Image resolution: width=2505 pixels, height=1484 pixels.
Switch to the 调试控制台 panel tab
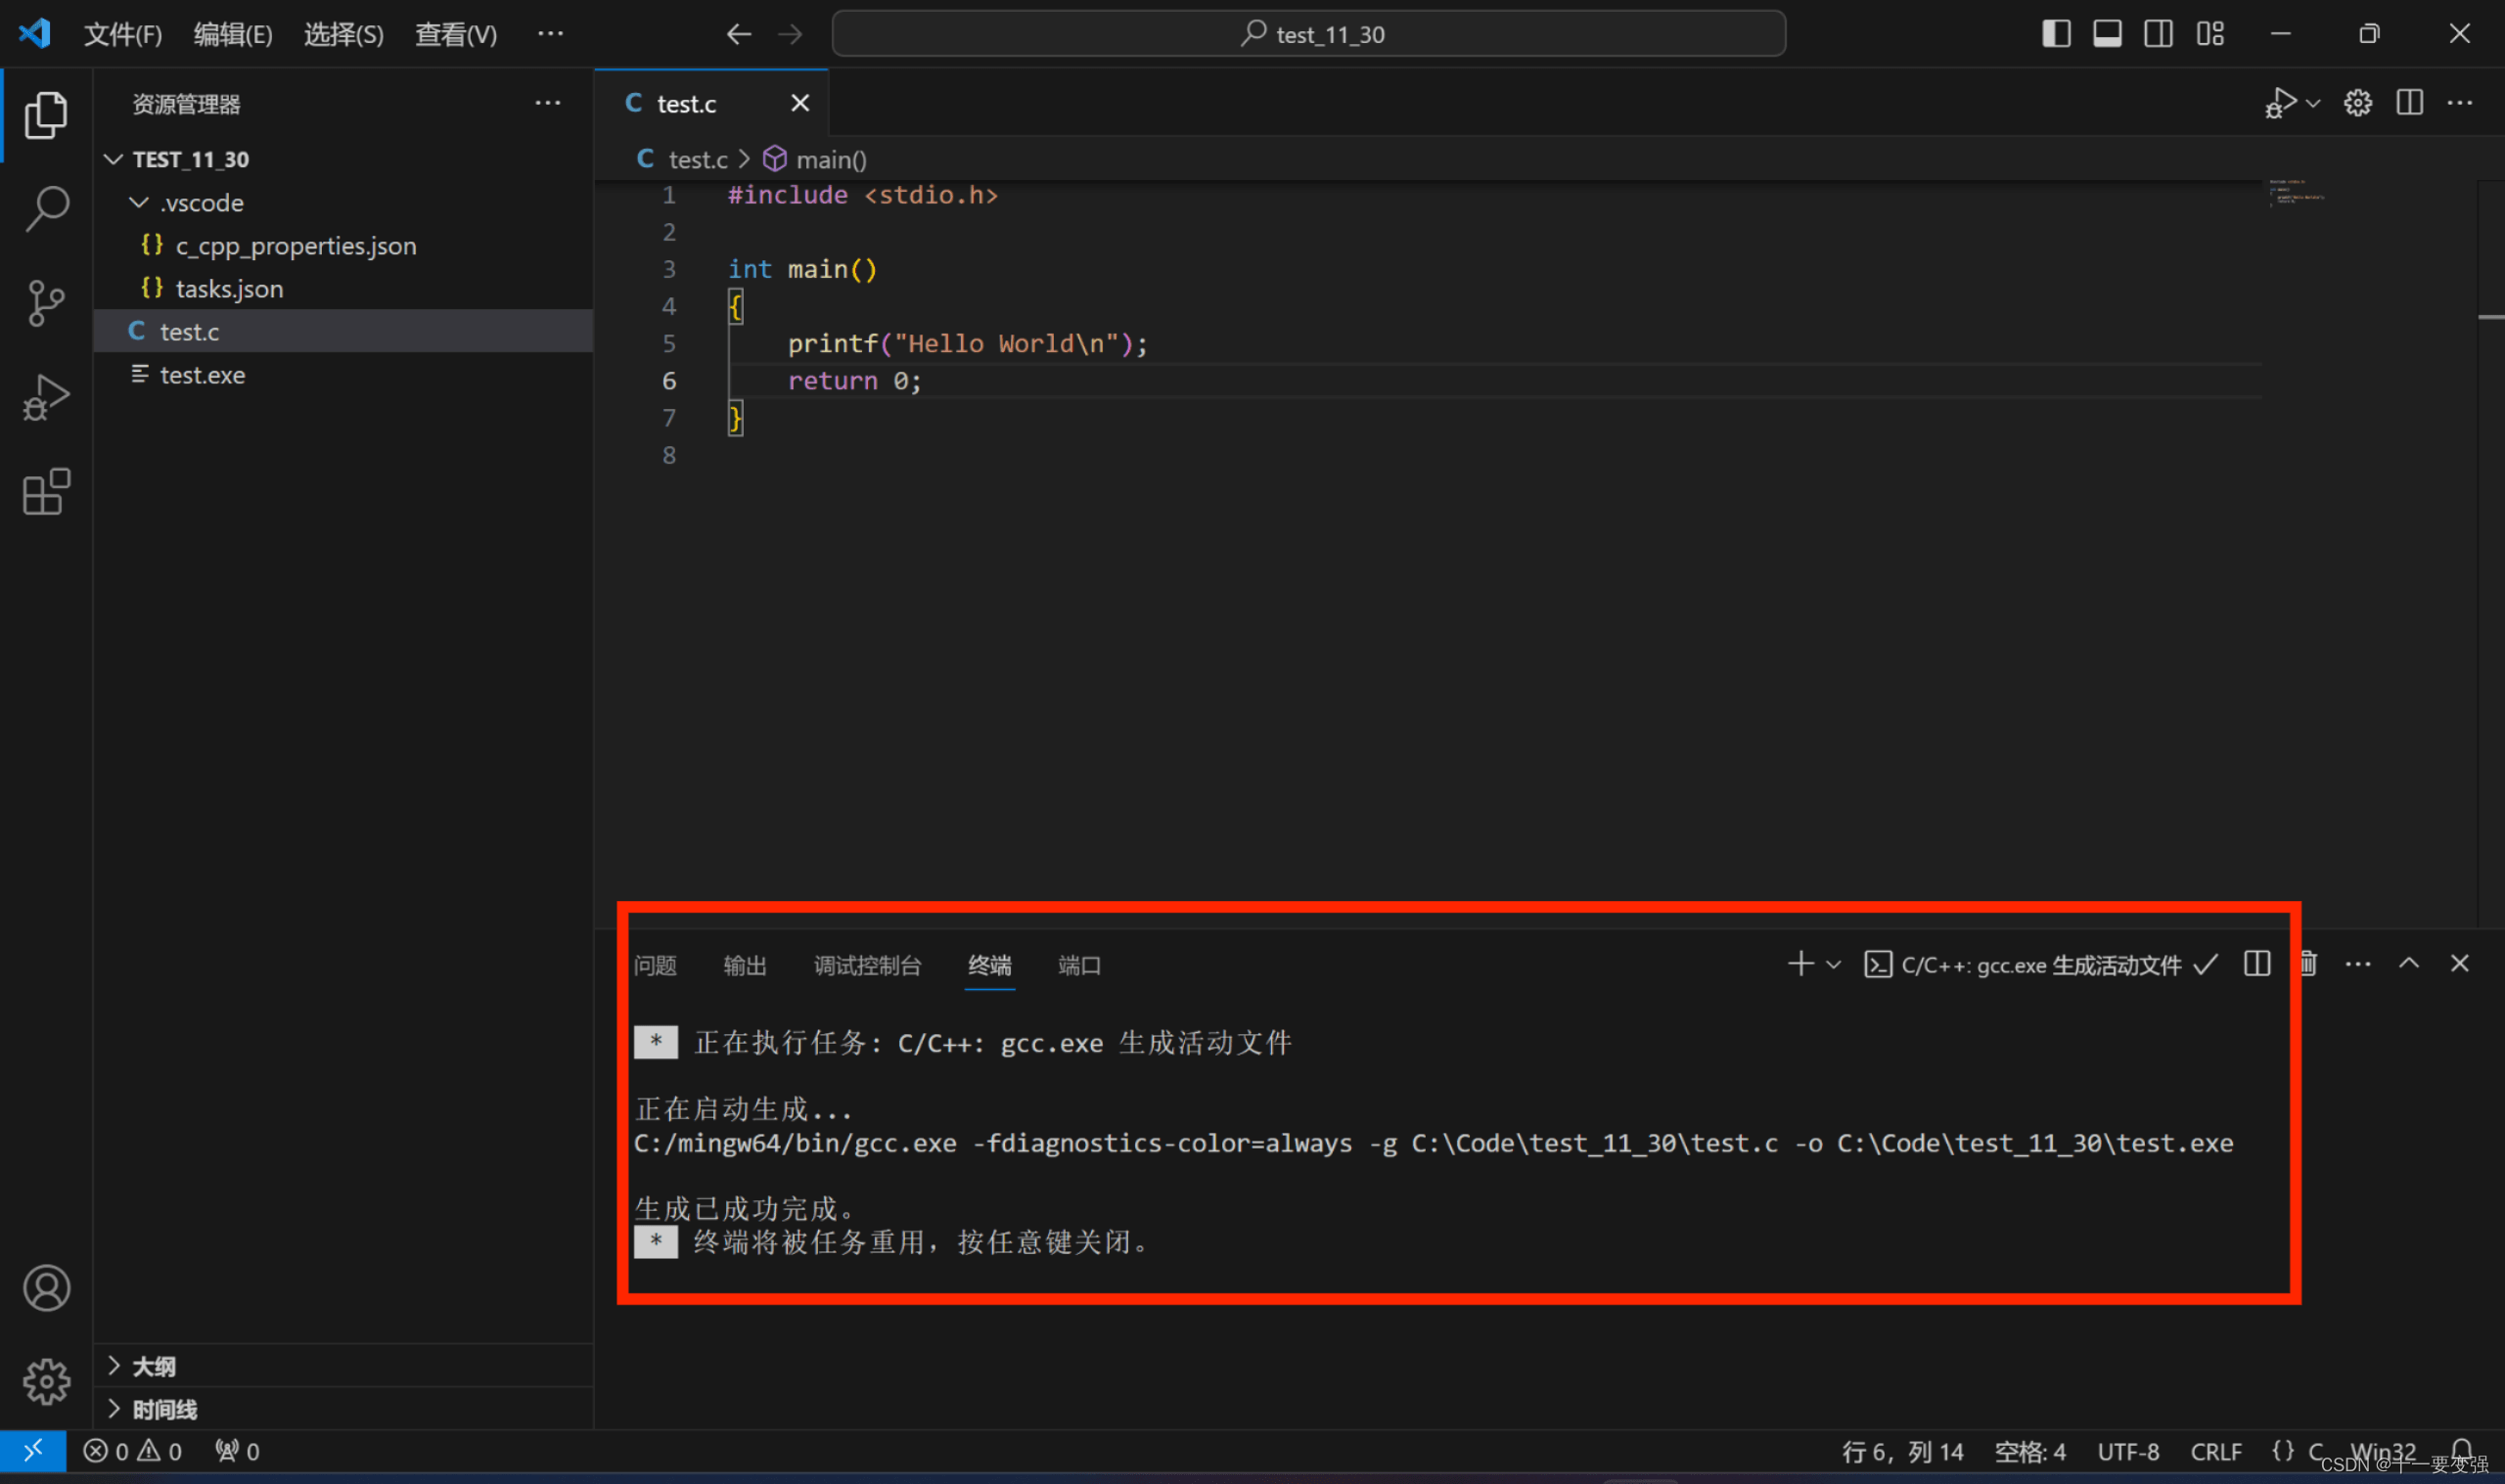click(x=867, y=965)
